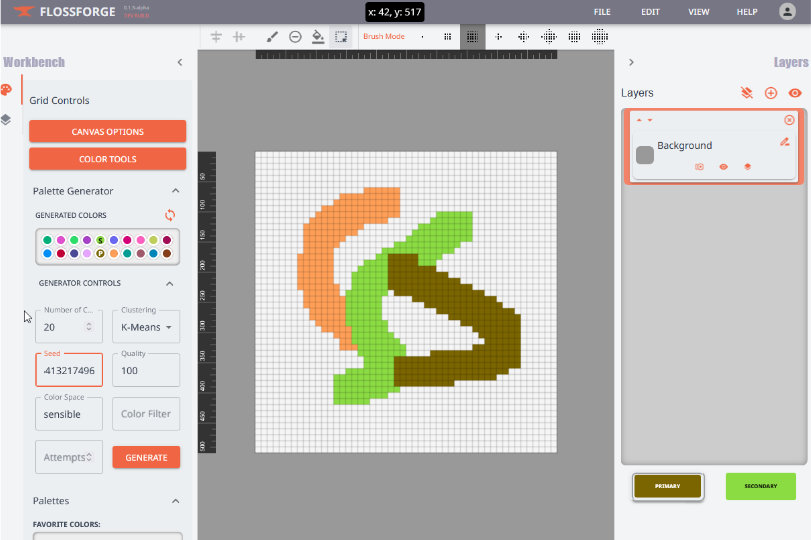Collapse the Palette Generator section
The image size is (811, 540).
(176, 191)
